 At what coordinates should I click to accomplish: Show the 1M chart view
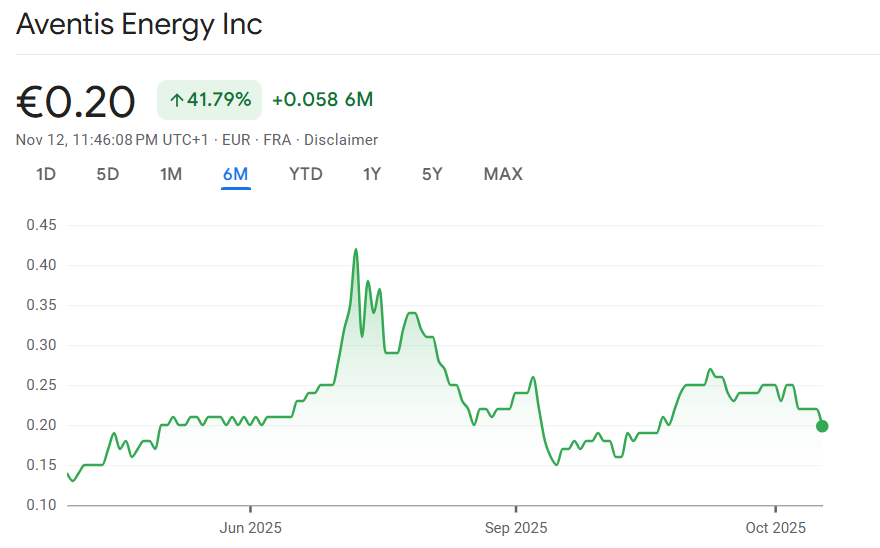pos(171,174)
